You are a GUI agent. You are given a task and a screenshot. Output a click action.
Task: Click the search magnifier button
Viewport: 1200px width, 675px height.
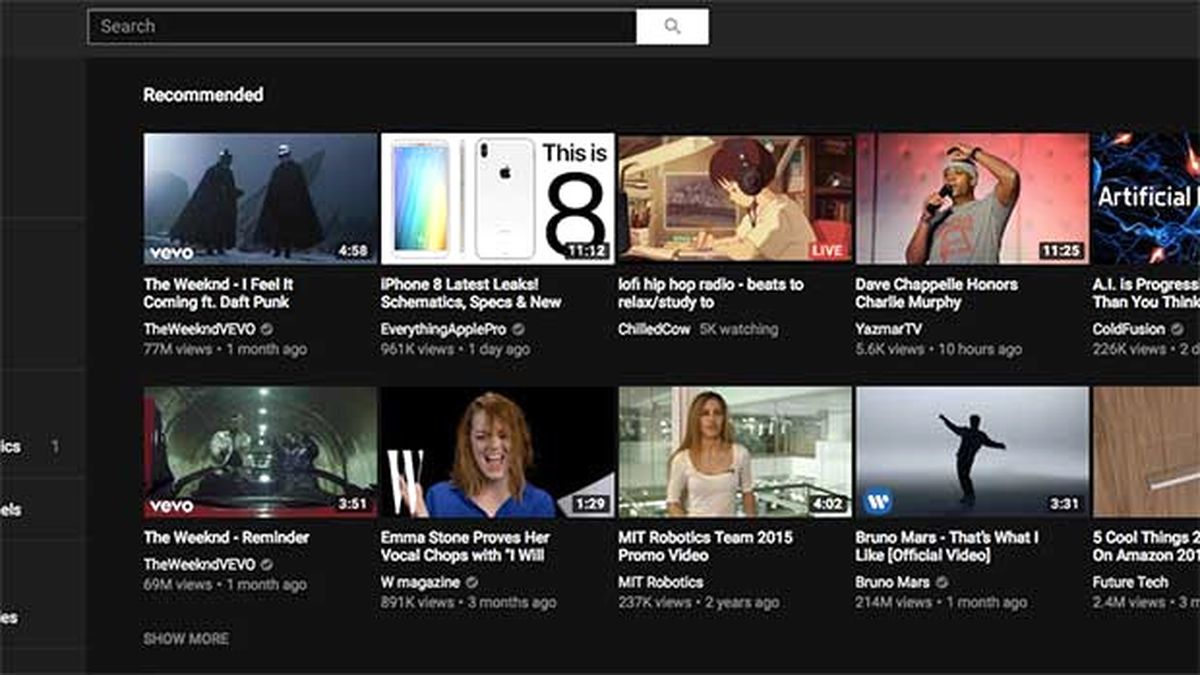coord(672,27)
